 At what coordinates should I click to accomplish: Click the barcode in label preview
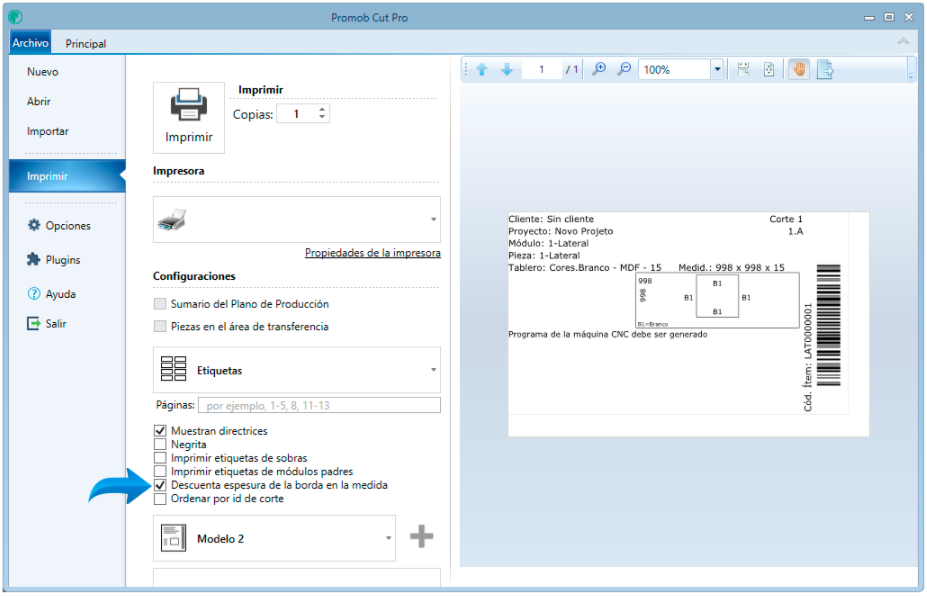point(828,325)
